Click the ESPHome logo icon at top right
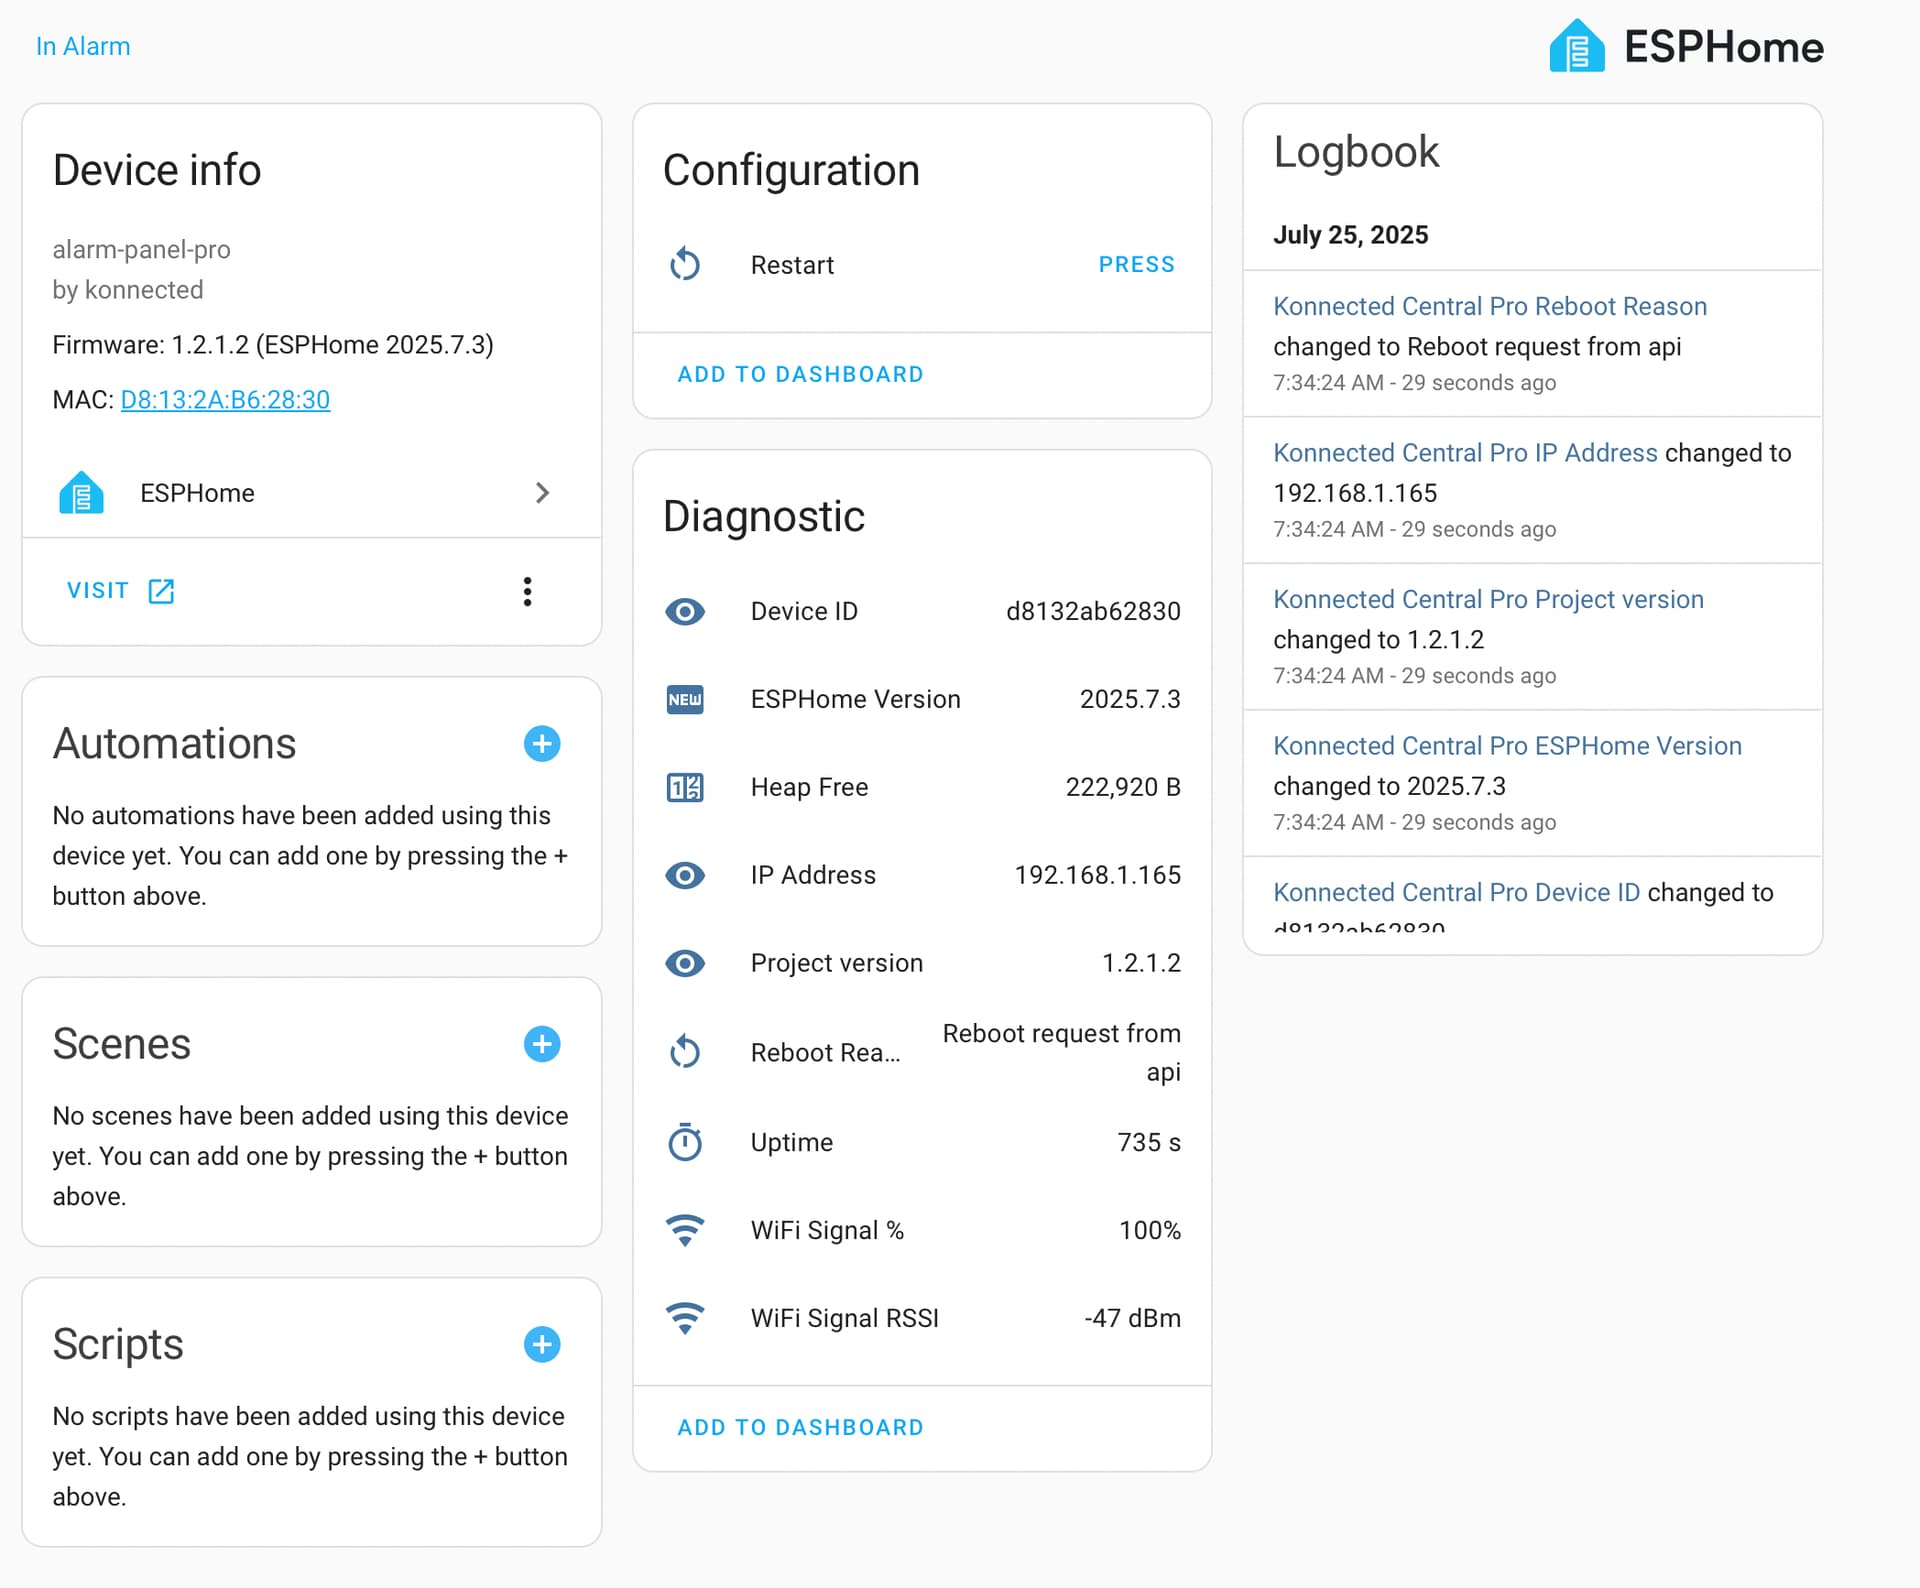The image size is (1920, 1588). [1576, 46]
